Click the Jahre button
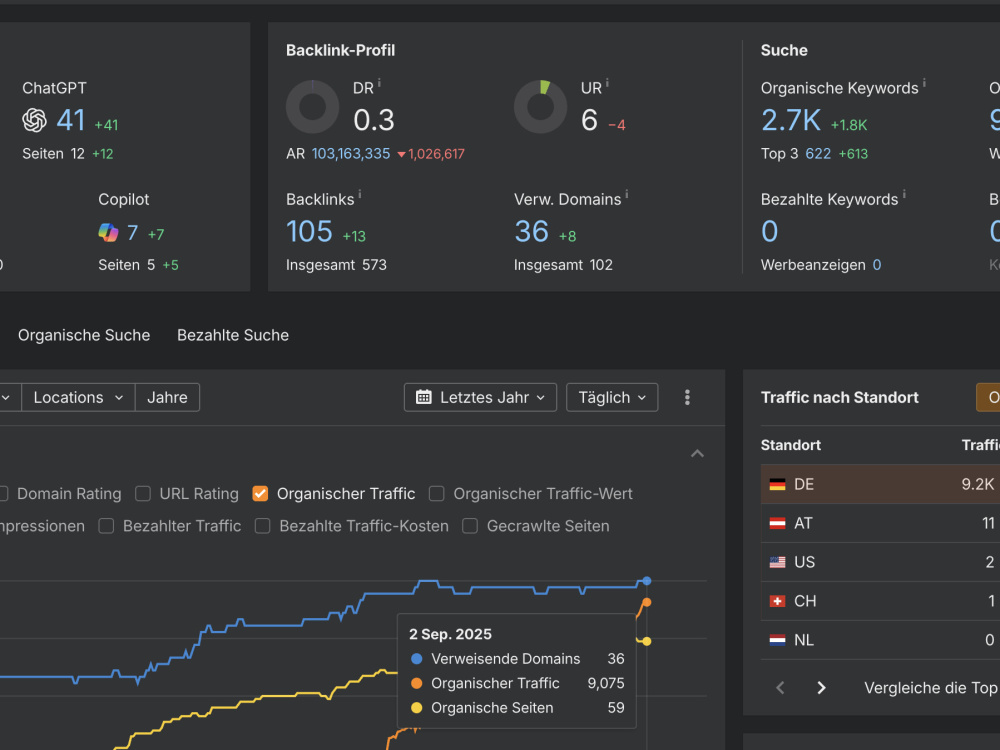 (x=168, y=397)
